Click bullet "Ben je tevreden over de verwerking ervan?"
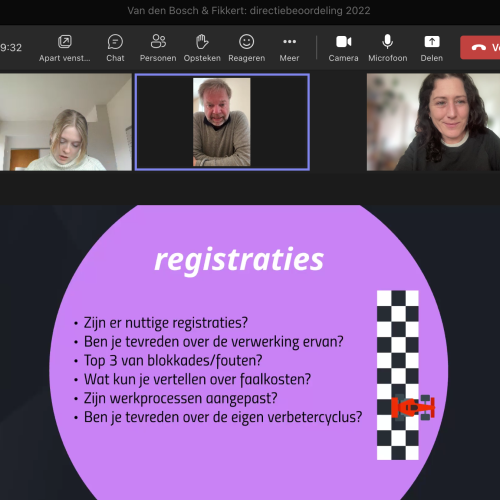Viewport: 500px width, 500px height. (x=214, y=342)
